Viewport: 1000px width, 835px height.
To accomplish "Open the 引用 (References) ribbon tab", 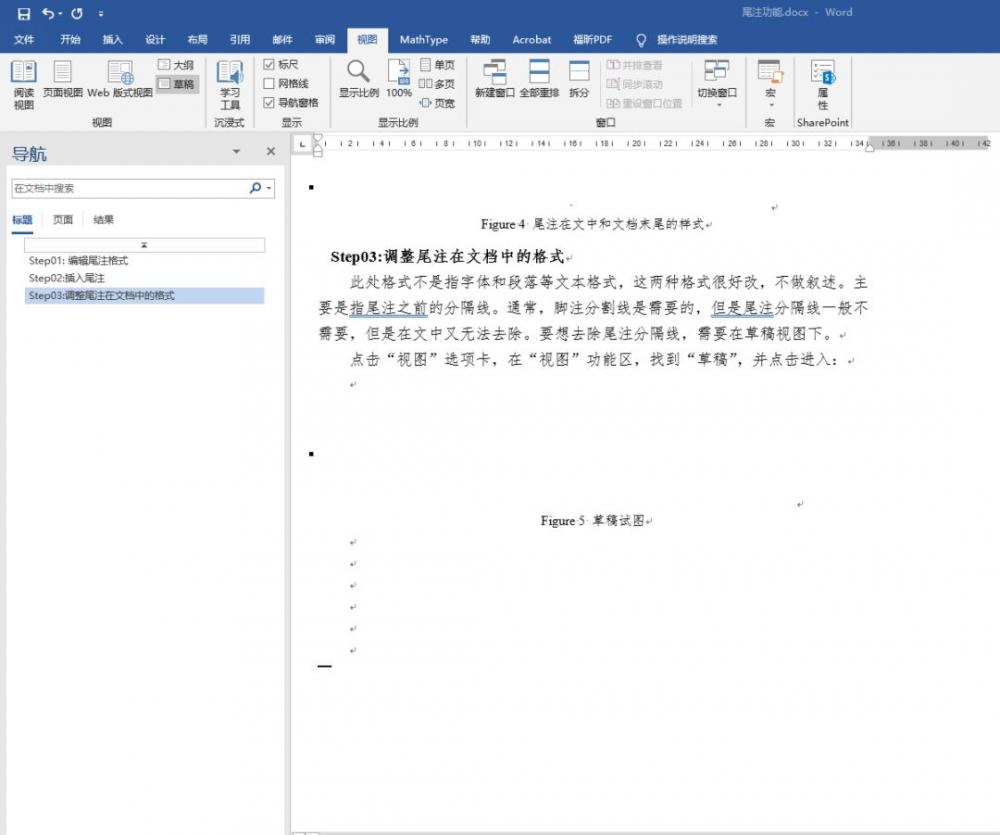I will pyautogui.click(x=240, y=40).
